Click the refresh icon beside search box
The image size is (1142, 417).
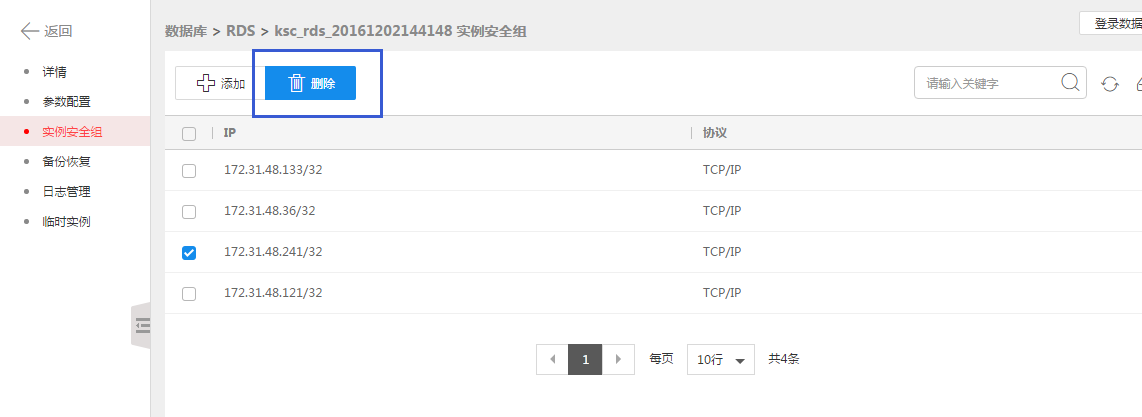coord(1109,84)
